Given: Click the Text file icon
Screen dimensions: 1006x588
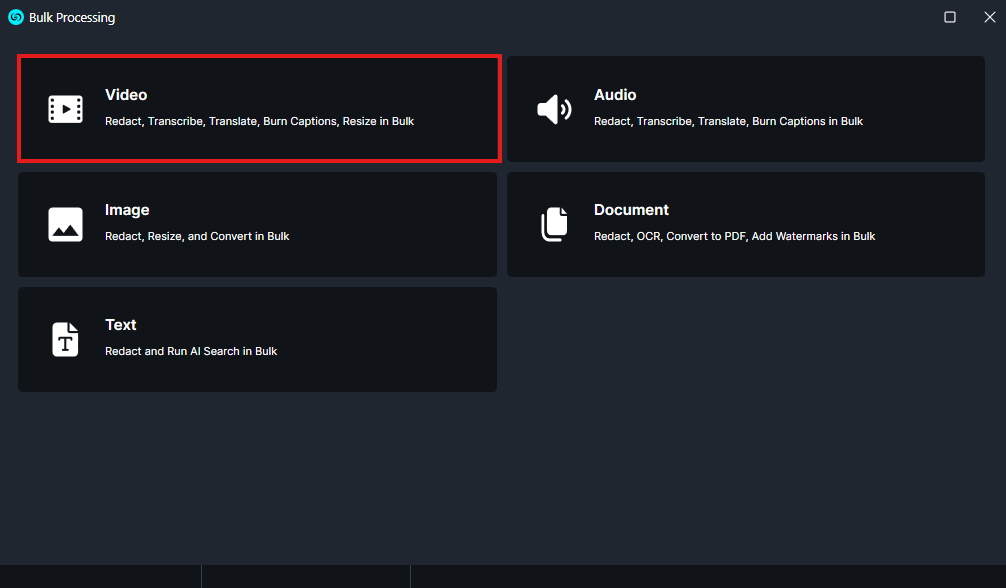Looking at the screenshot, I should point(66,339).
